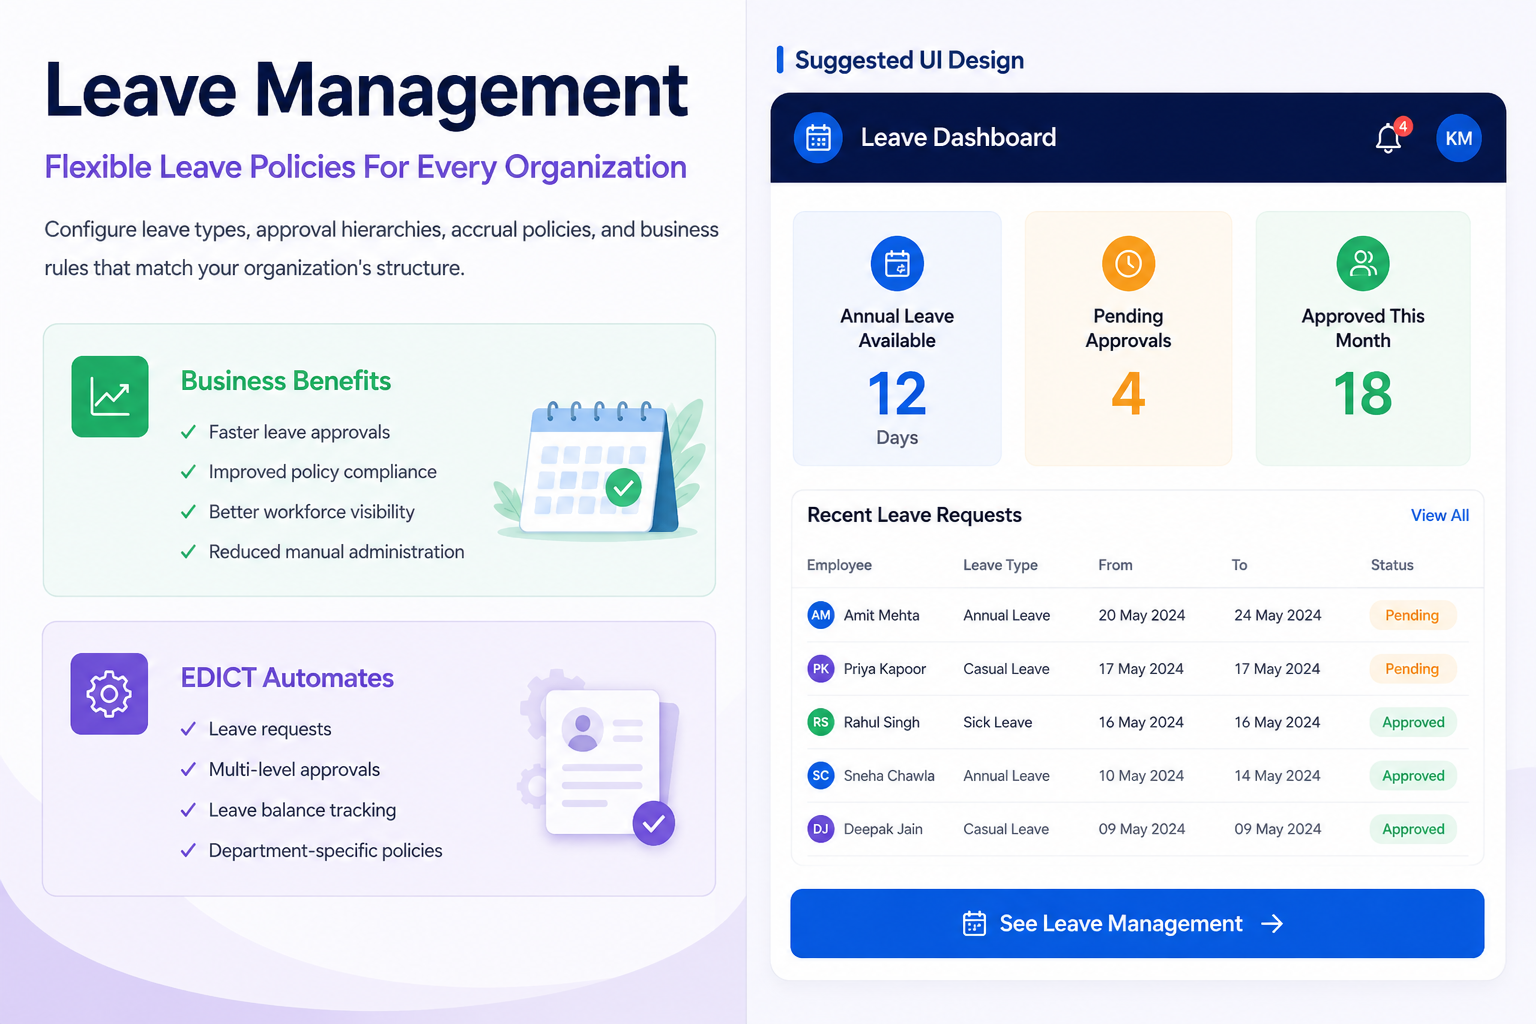Image resolution: width=1536 pixels, height=1024 pixels.
Task: Click the Suggested UI Design heading
Action: coord(909,60)
